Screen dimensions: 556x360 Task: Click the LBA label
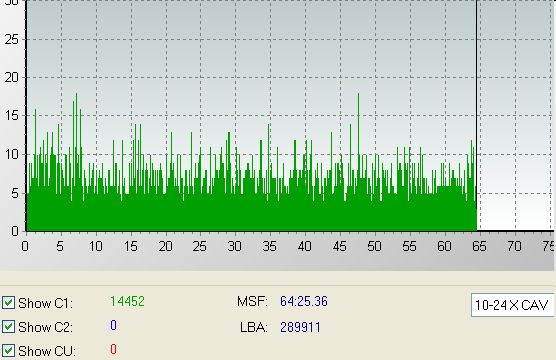tap(254, 327)
